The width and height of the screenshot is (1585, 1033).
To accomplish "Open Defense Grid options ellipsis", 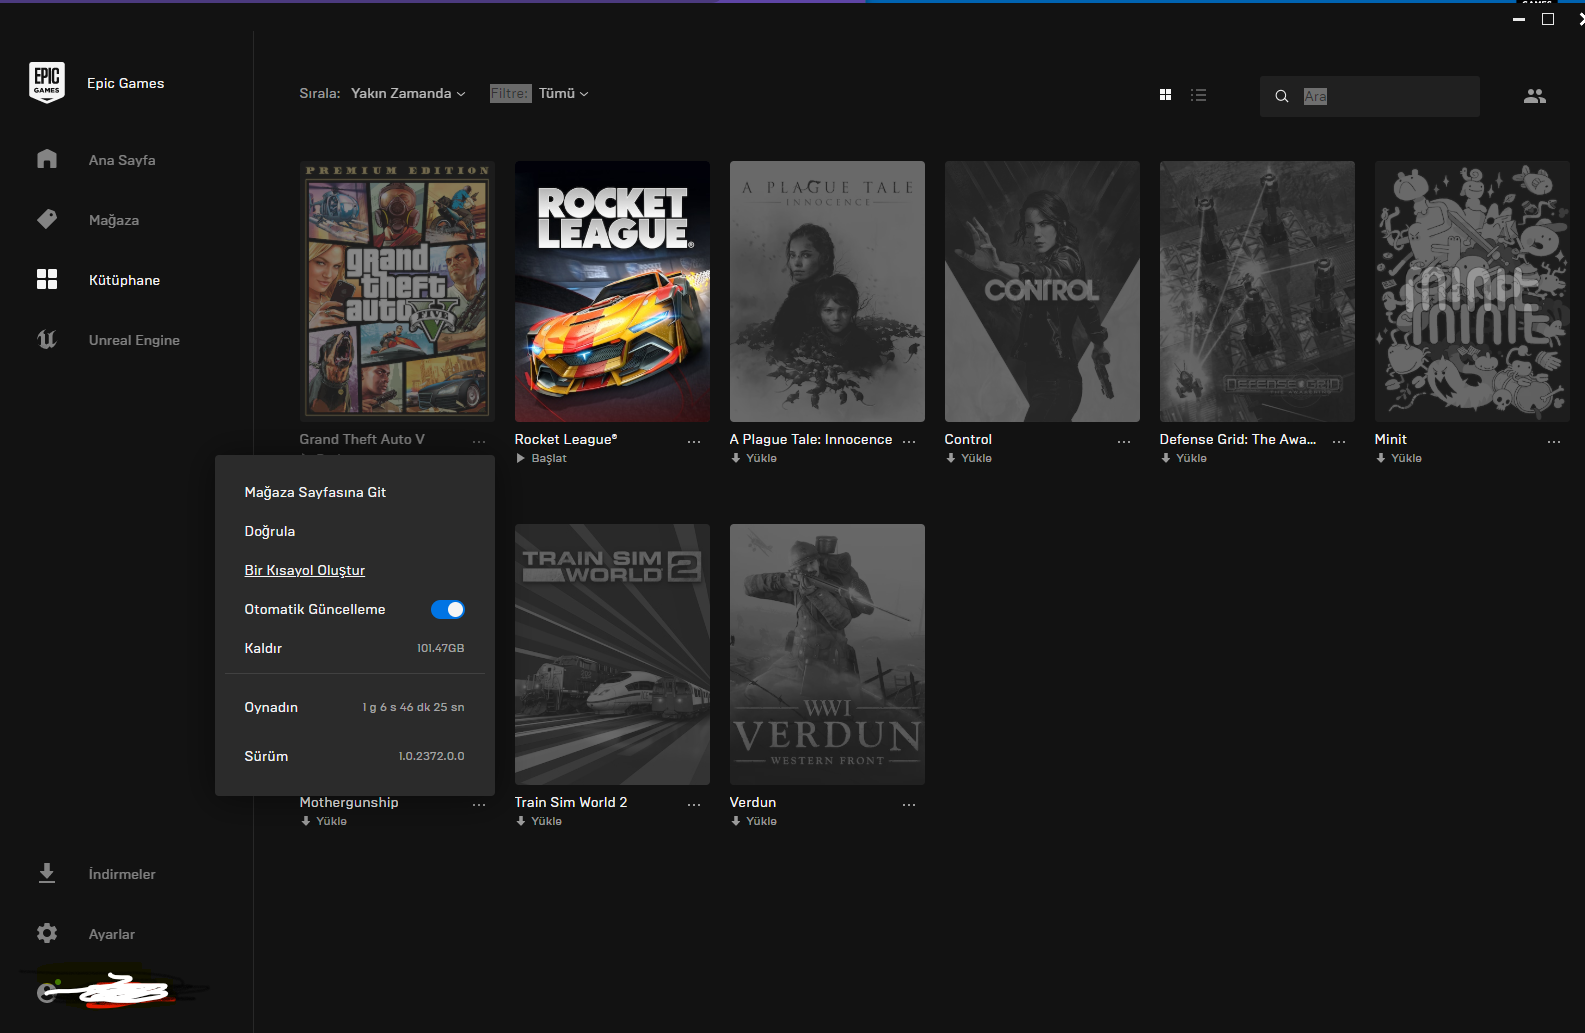I will (x=1339, y=441).
